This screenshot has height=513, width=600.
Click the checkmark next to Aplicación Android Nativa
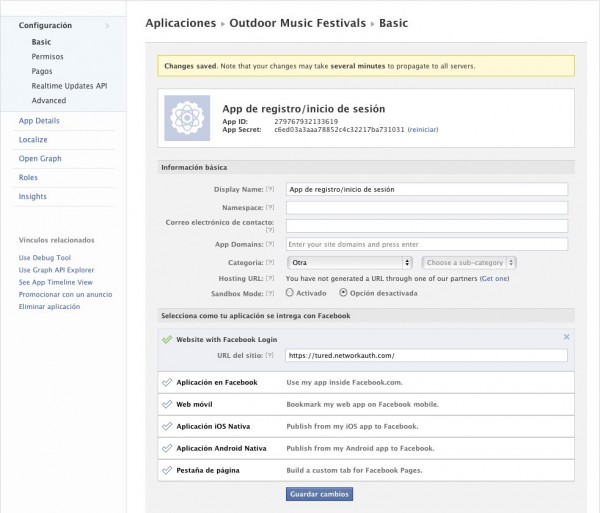[167, 448]
